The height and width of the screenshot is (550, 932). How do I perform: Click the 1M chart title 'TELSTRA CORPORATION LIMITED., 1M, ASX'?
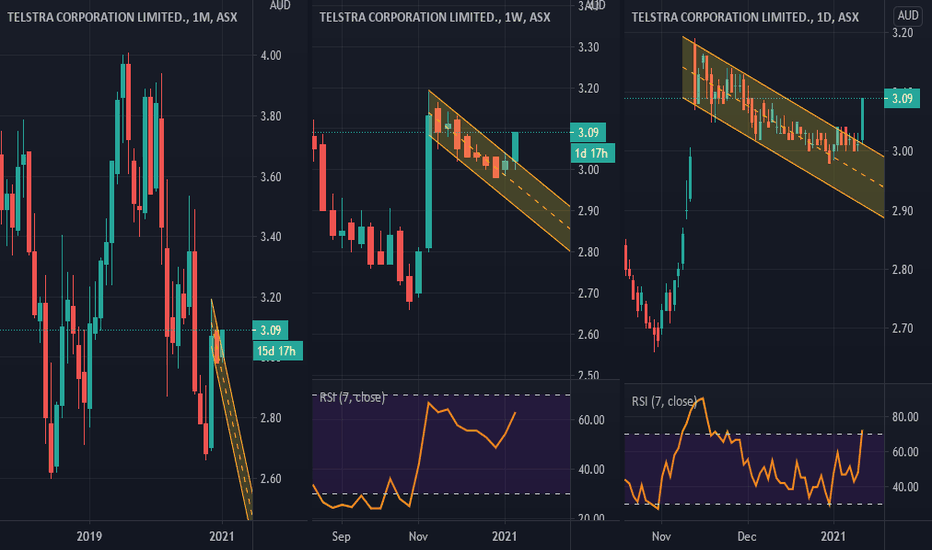[x=122, y=17]
